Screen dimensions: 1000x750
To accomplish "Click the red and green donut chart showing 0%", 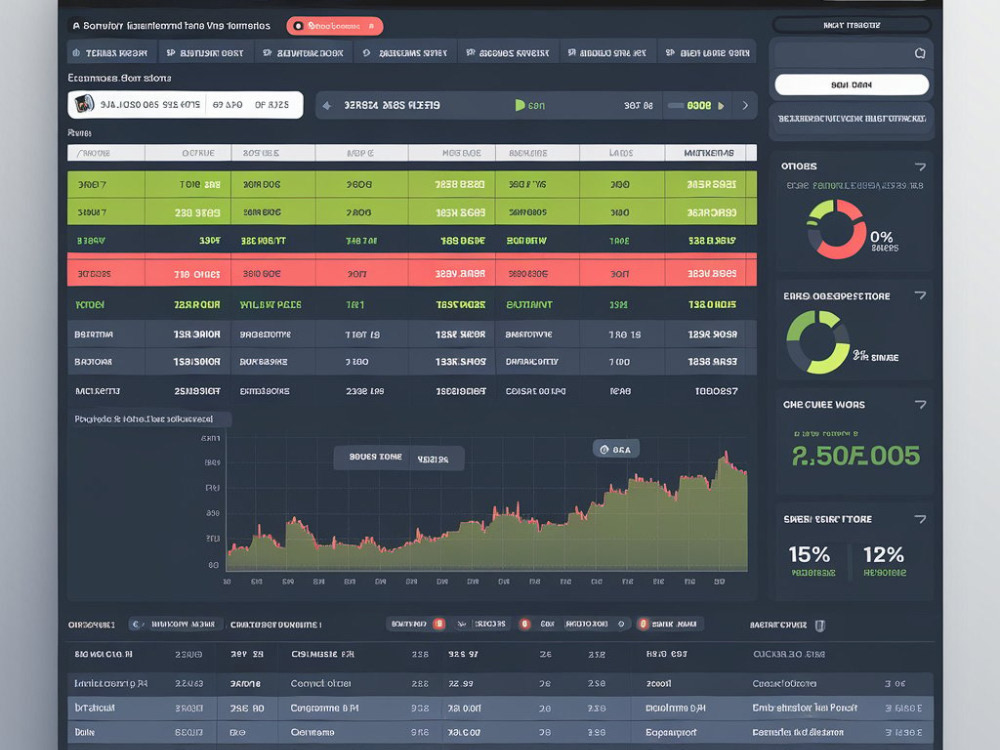I will pyautogui.click(x=836, y=230).
